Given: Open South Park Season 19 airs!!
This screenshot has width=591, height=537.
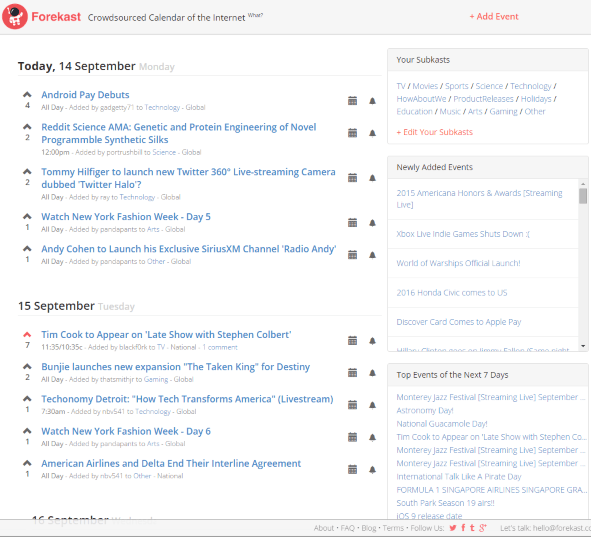Looking at the screenshot, I should [445, 503].
